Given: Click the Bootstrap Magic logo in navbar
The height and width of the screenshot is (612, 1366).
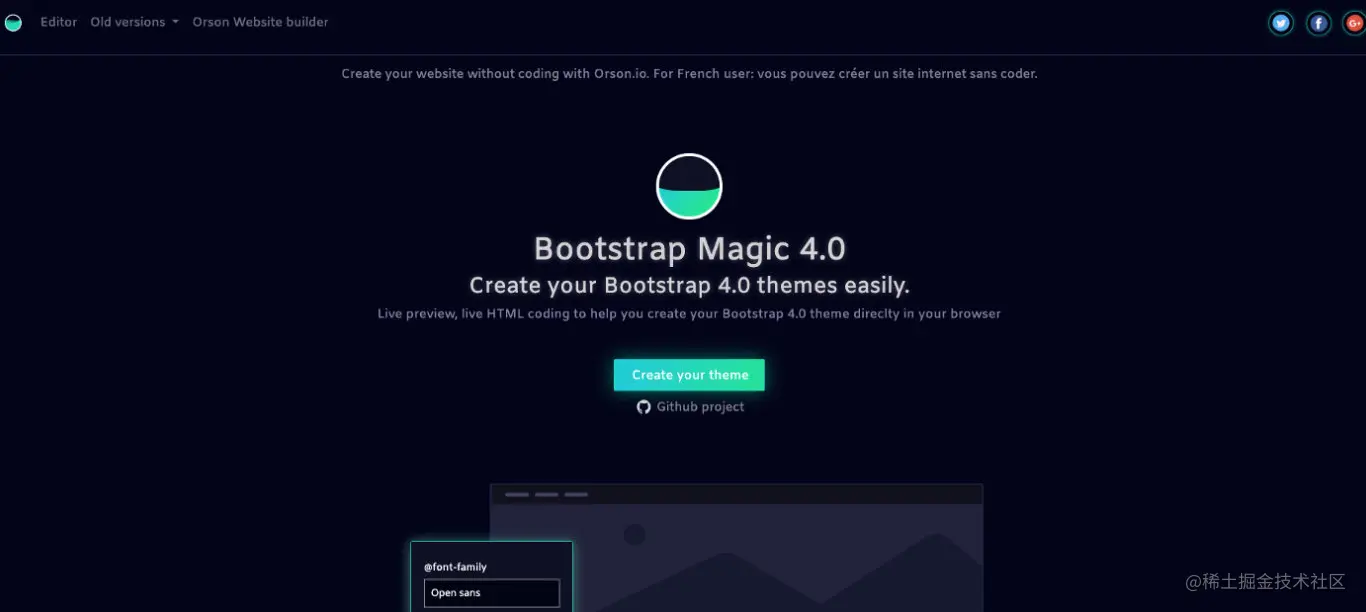Looking at the screenshot, I should pos(13,22).
